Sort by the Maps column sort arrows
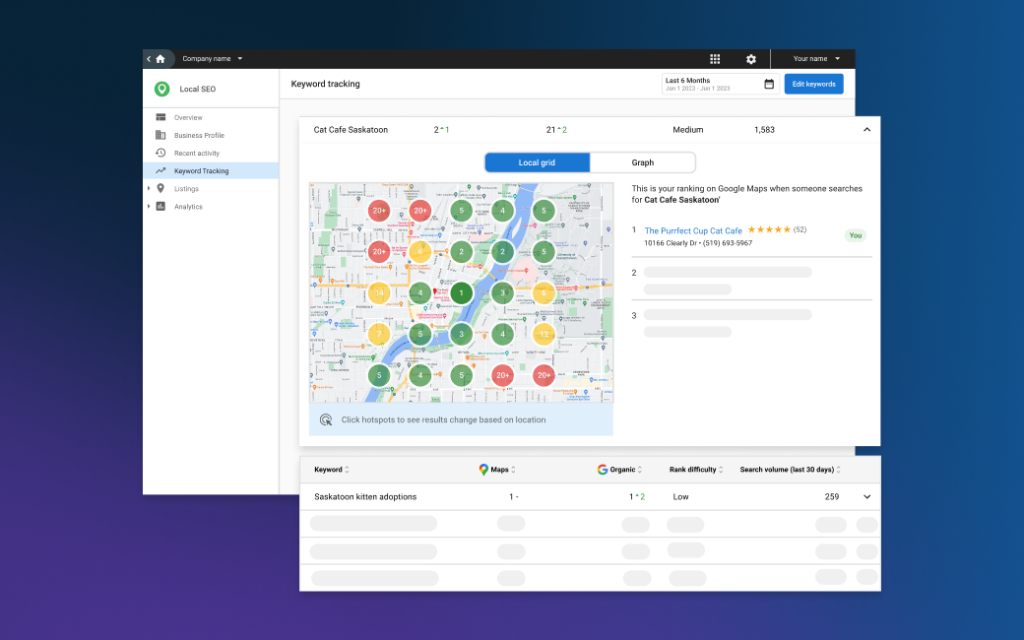This screenshot has width=1024, height=640. click(513, 470)
